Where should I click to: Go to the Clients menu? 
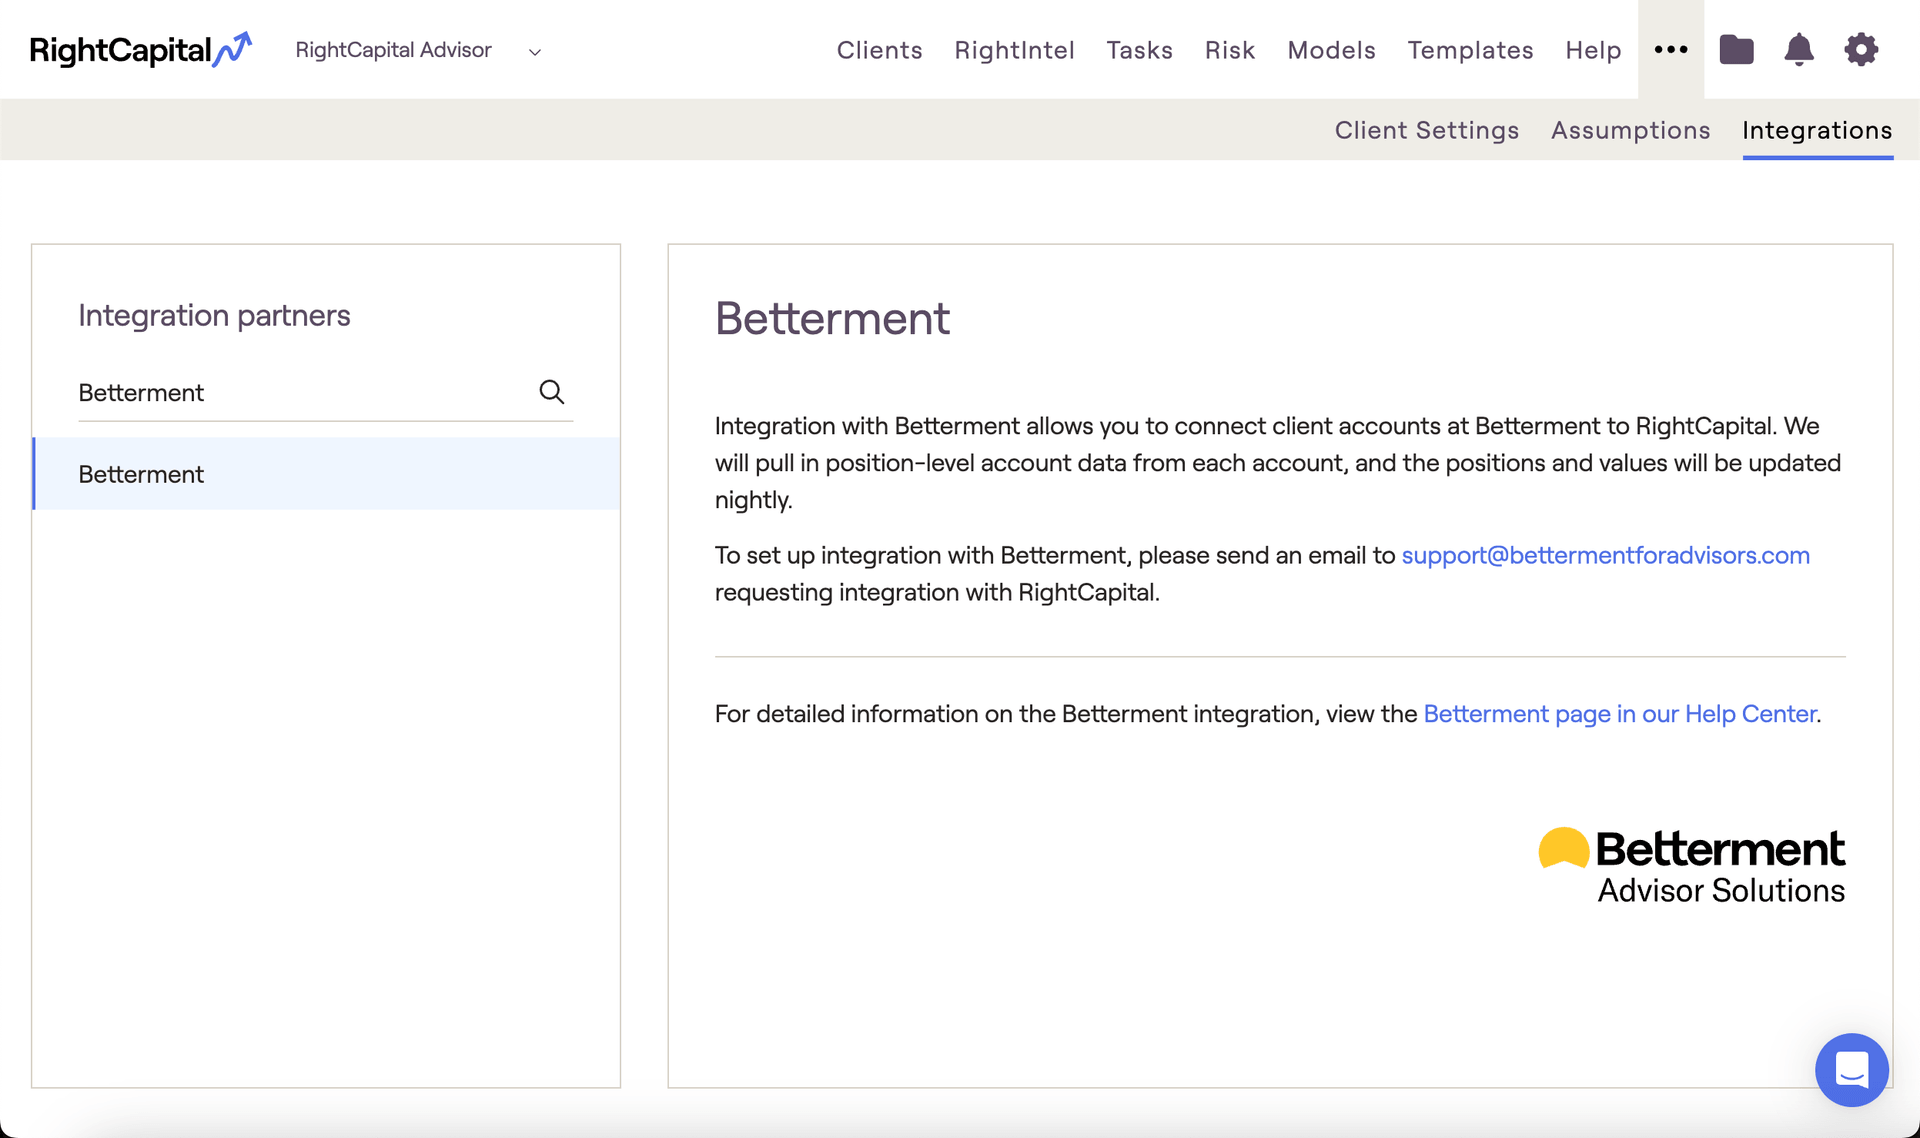tap(879, 50)
